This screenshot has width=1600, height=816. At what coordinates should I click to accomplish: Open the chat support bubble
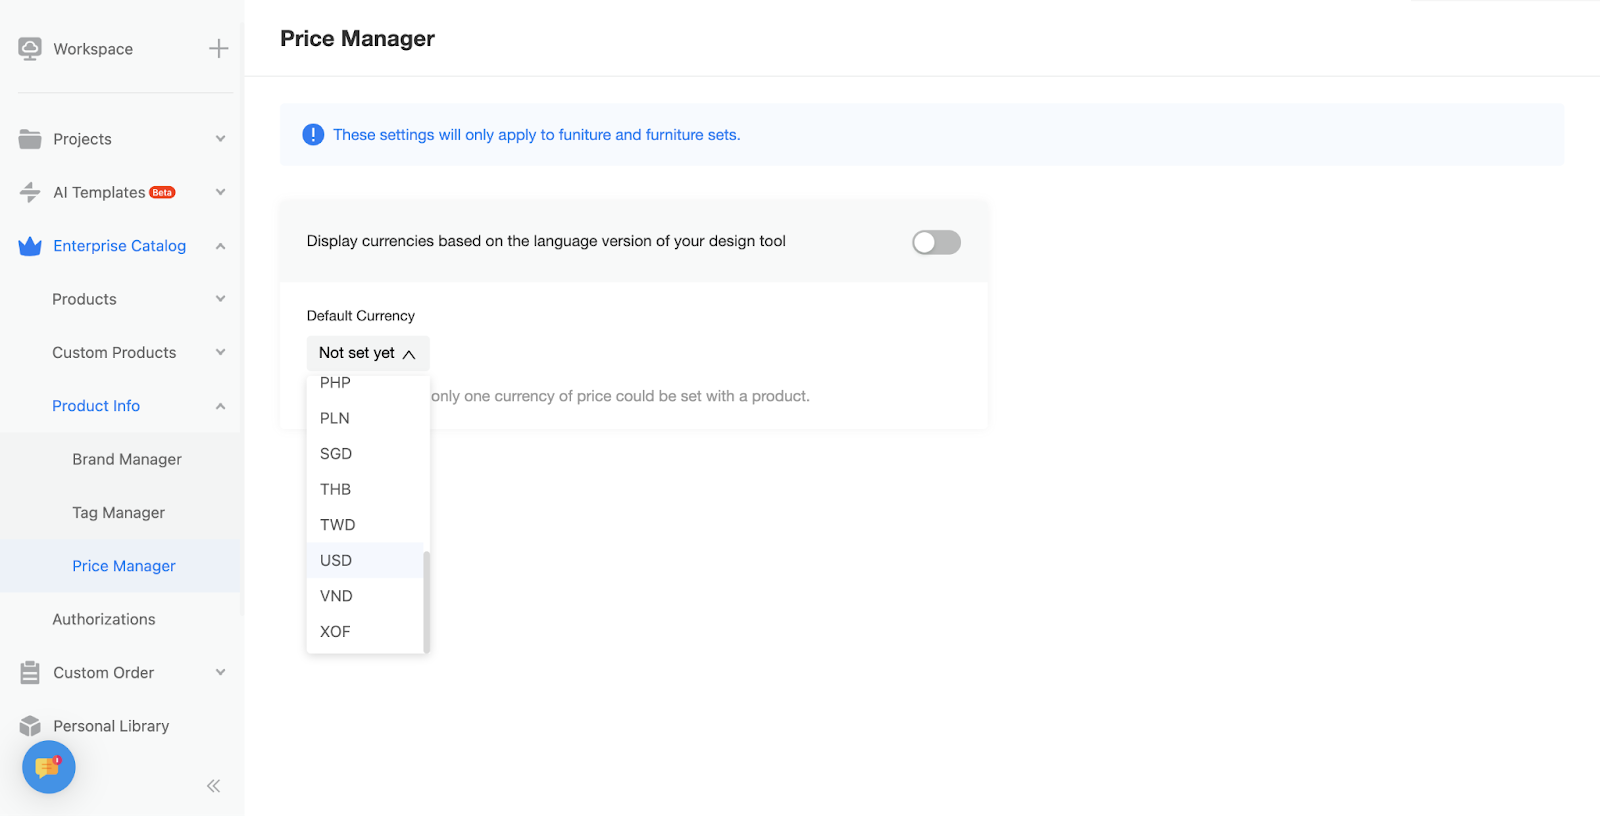point(48,767)
